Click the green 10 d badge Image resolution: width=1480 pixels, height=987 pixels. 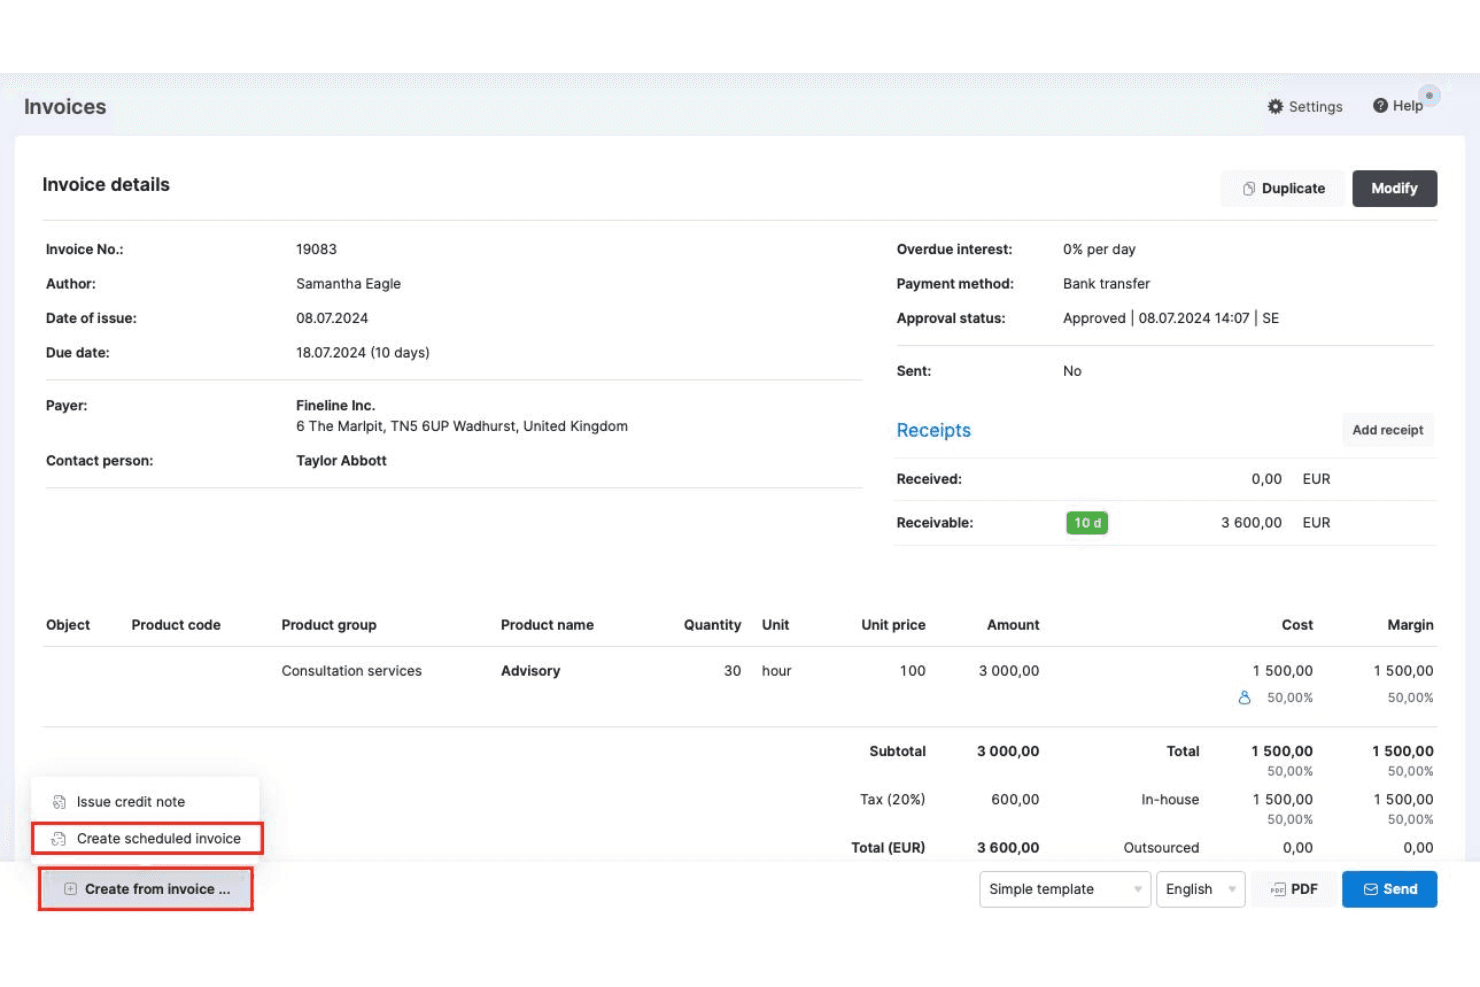click(1087, 523)
